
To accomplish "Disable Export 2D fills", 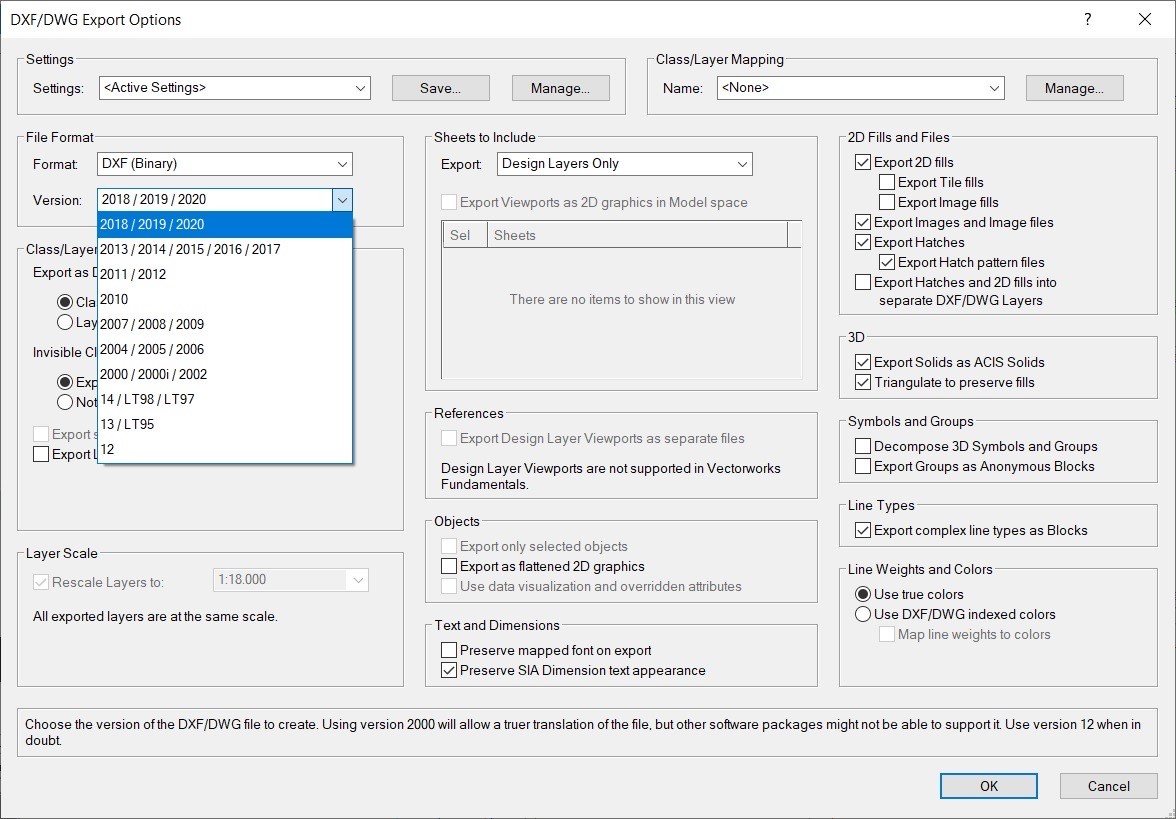I will 863,161.
